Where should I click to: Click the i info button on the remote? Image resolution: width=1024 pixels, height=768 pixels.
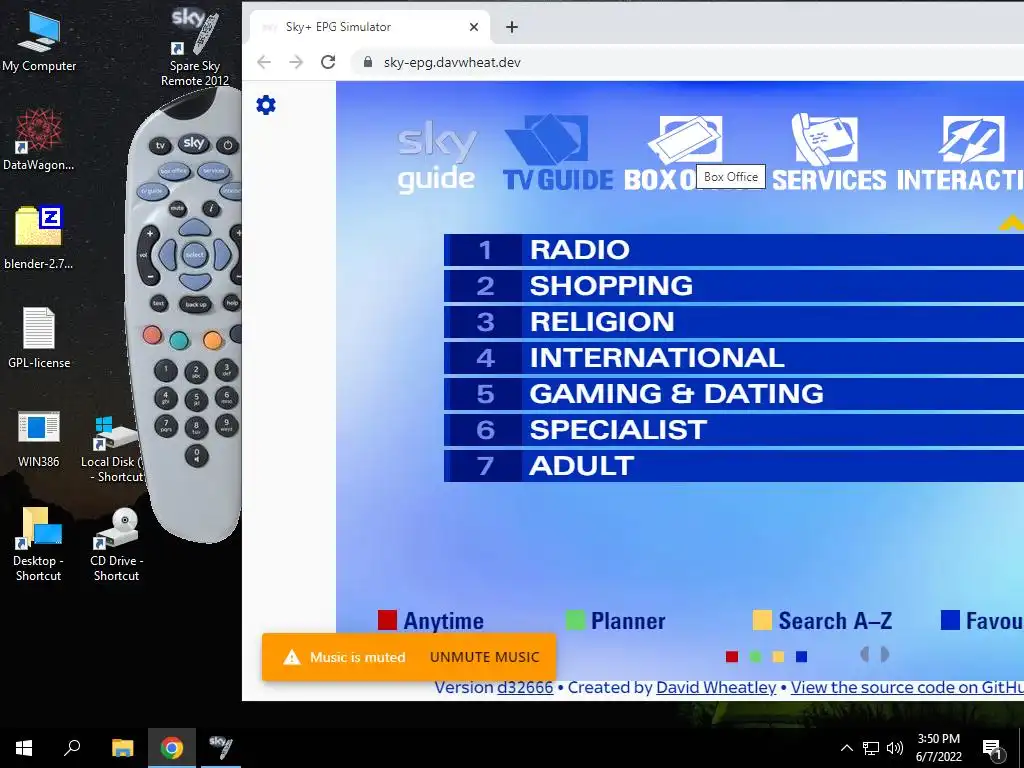[x=211, y=209]
